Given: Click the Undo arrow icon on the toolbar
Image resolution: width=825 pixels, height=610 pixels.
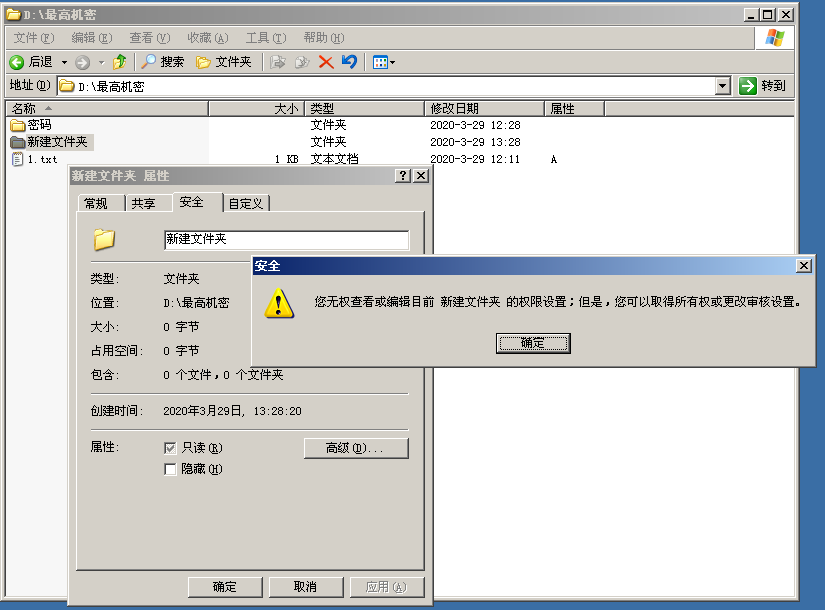Looking at the screenshot, I should tap(349, 61).
